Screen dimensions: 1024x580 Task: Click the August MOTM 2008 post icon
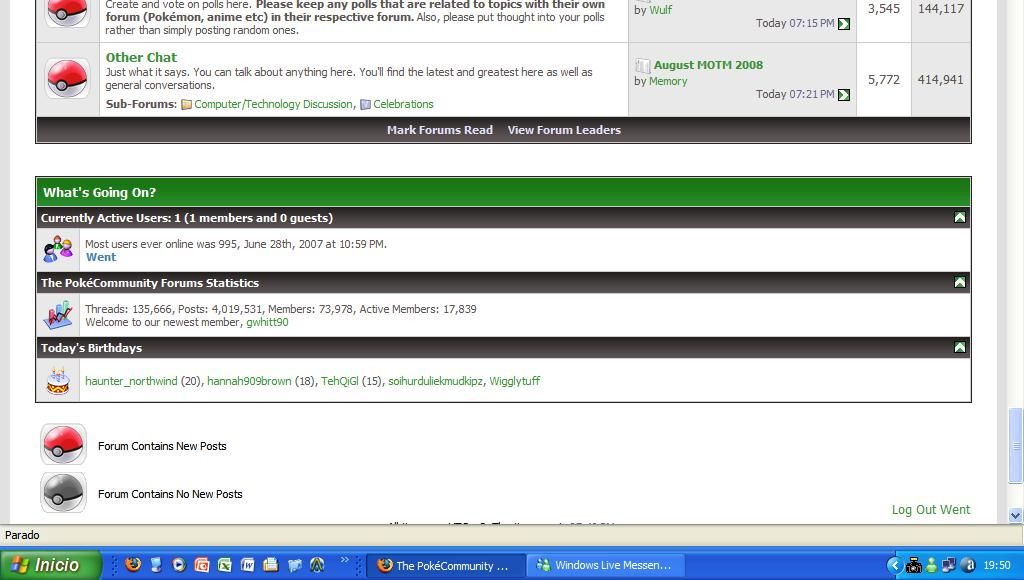[643, 65]
